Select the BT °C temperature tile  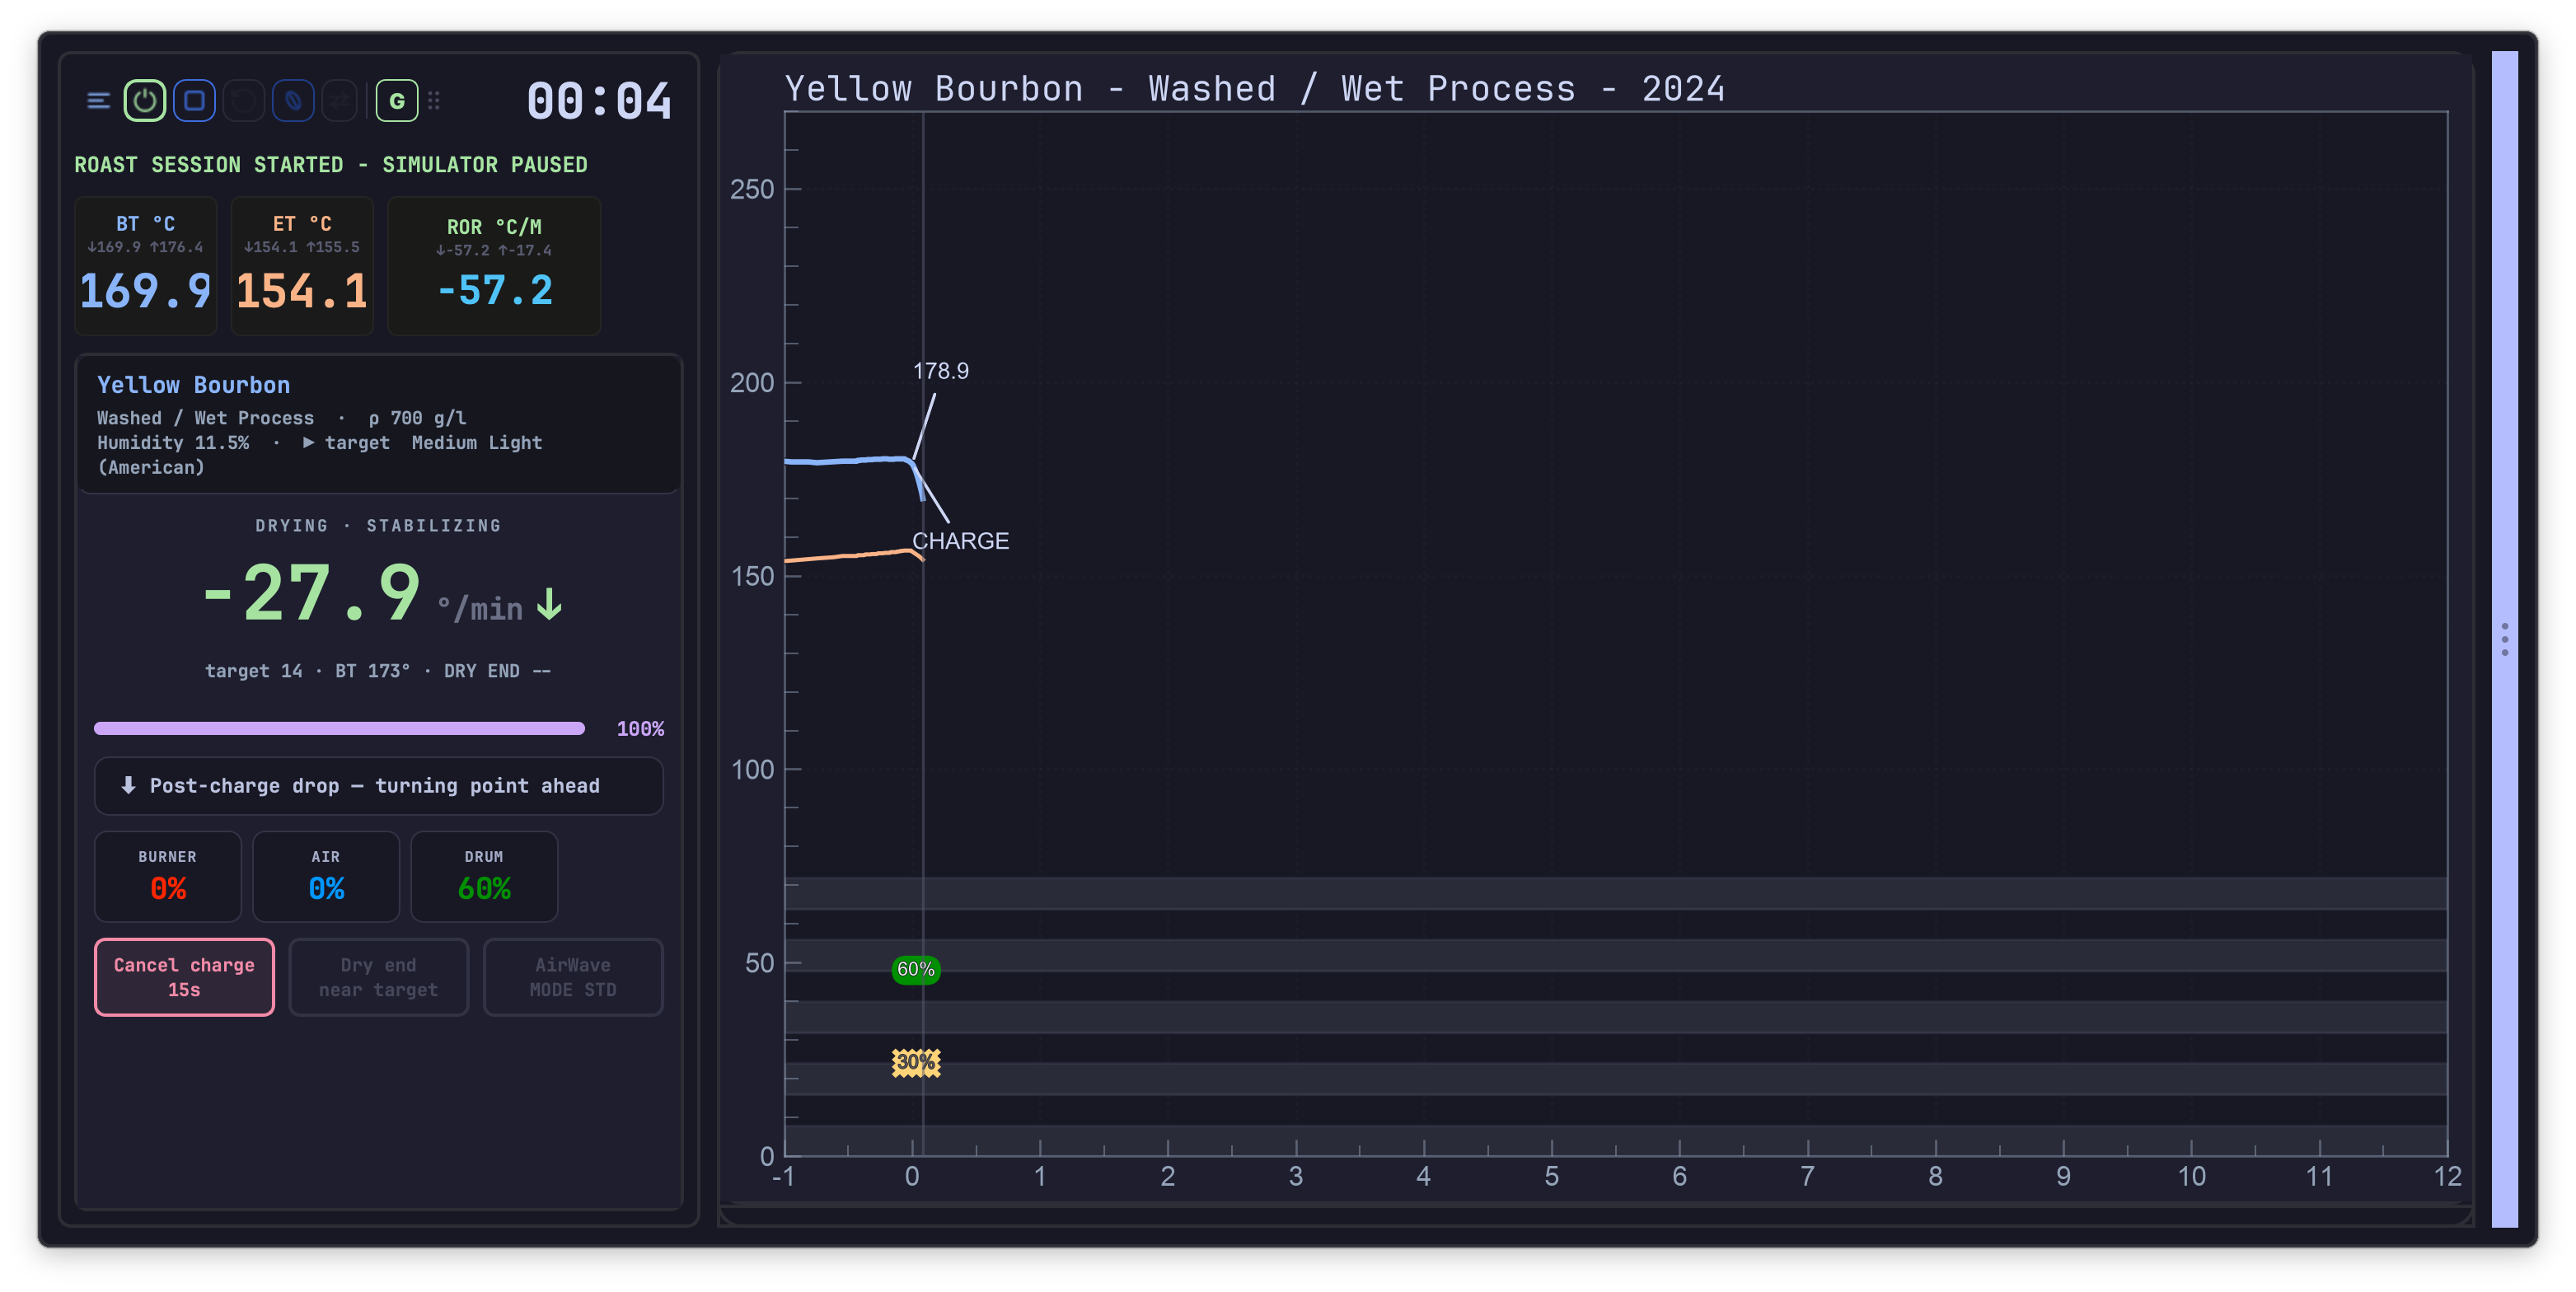[145, 265]
